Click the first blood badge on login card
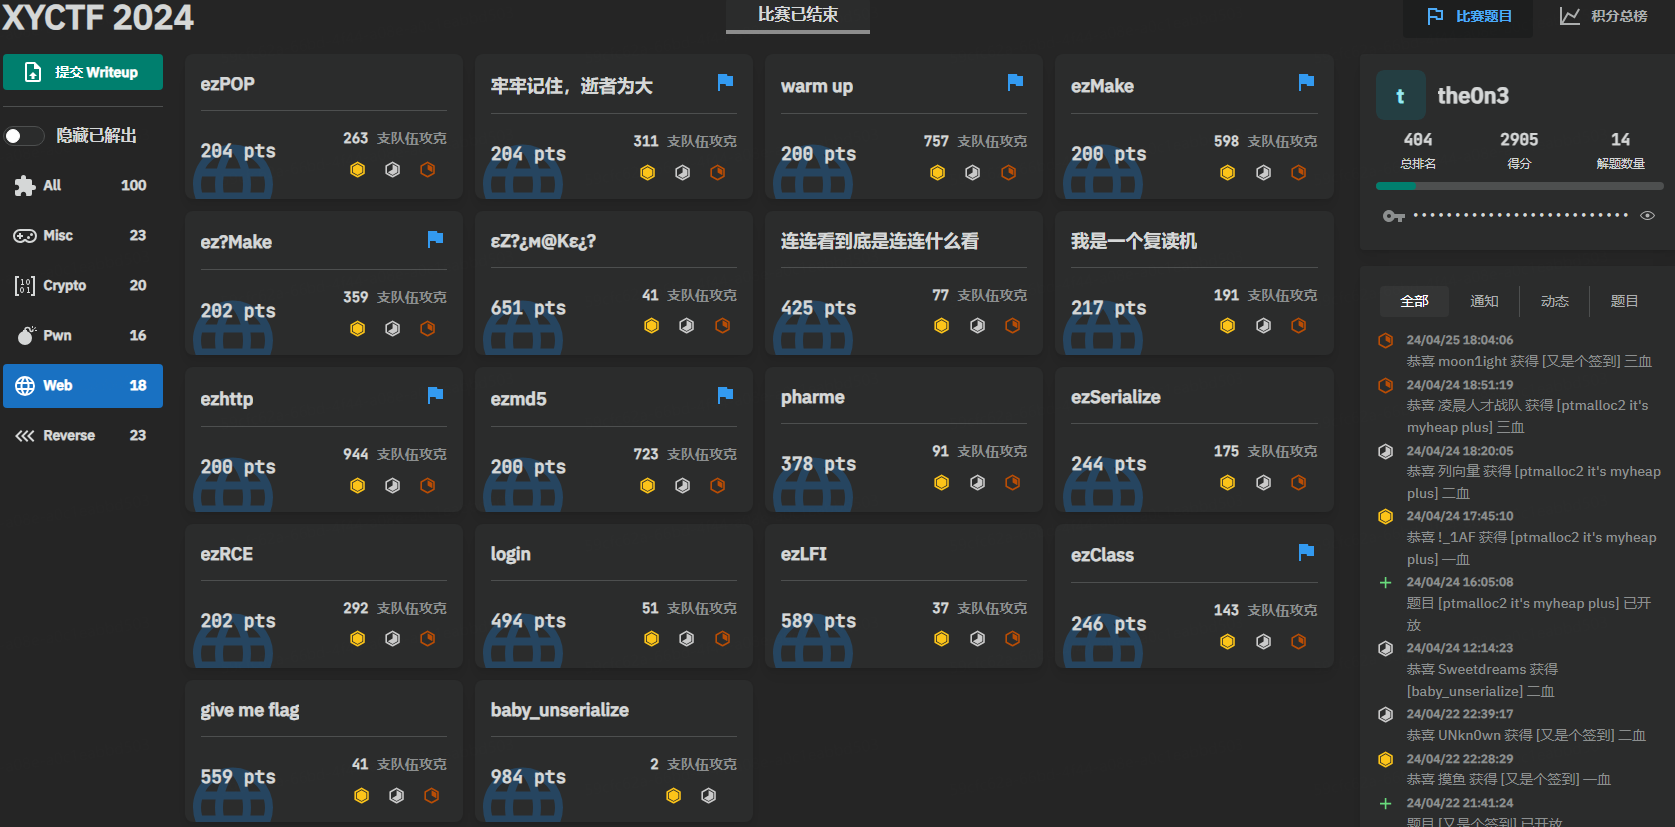The image size is (1675, 827). tap(651, 639)
